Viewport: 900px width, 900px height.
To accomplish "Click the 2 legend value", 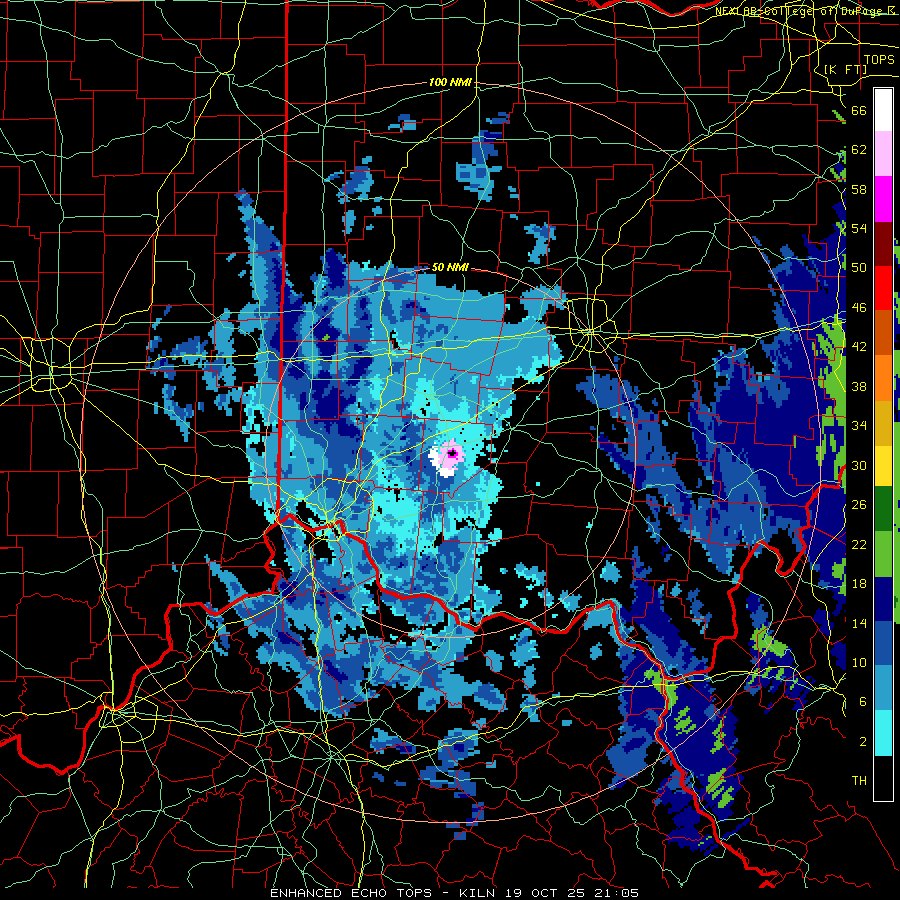I will click(x=863, y=741).
